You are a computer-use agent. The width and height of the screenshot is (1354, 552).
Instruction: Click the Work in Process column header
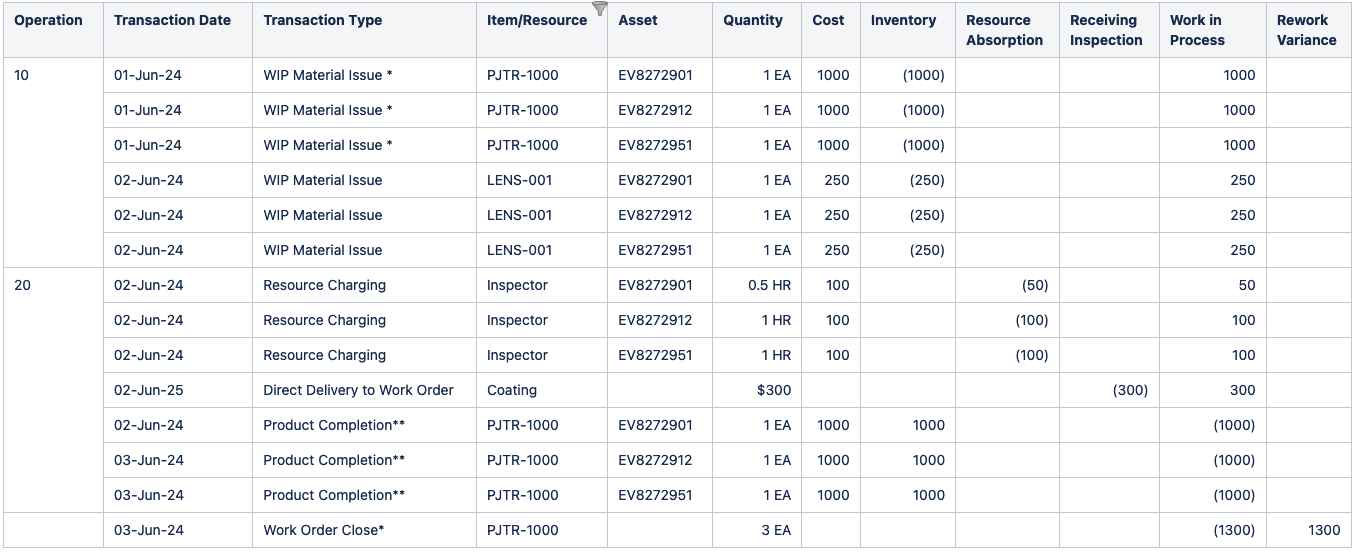[x=1197, y=30]
